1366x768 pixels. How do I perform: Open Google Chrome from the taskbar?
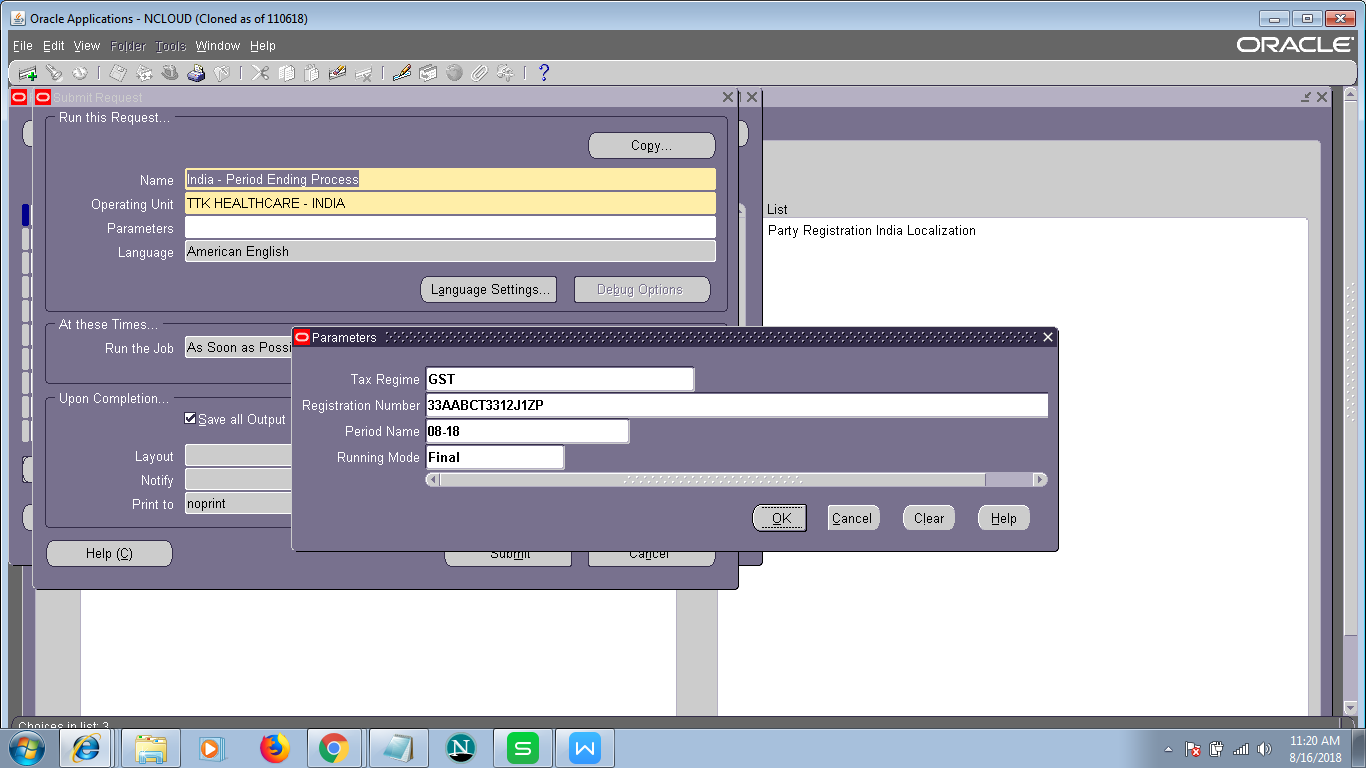334,748
